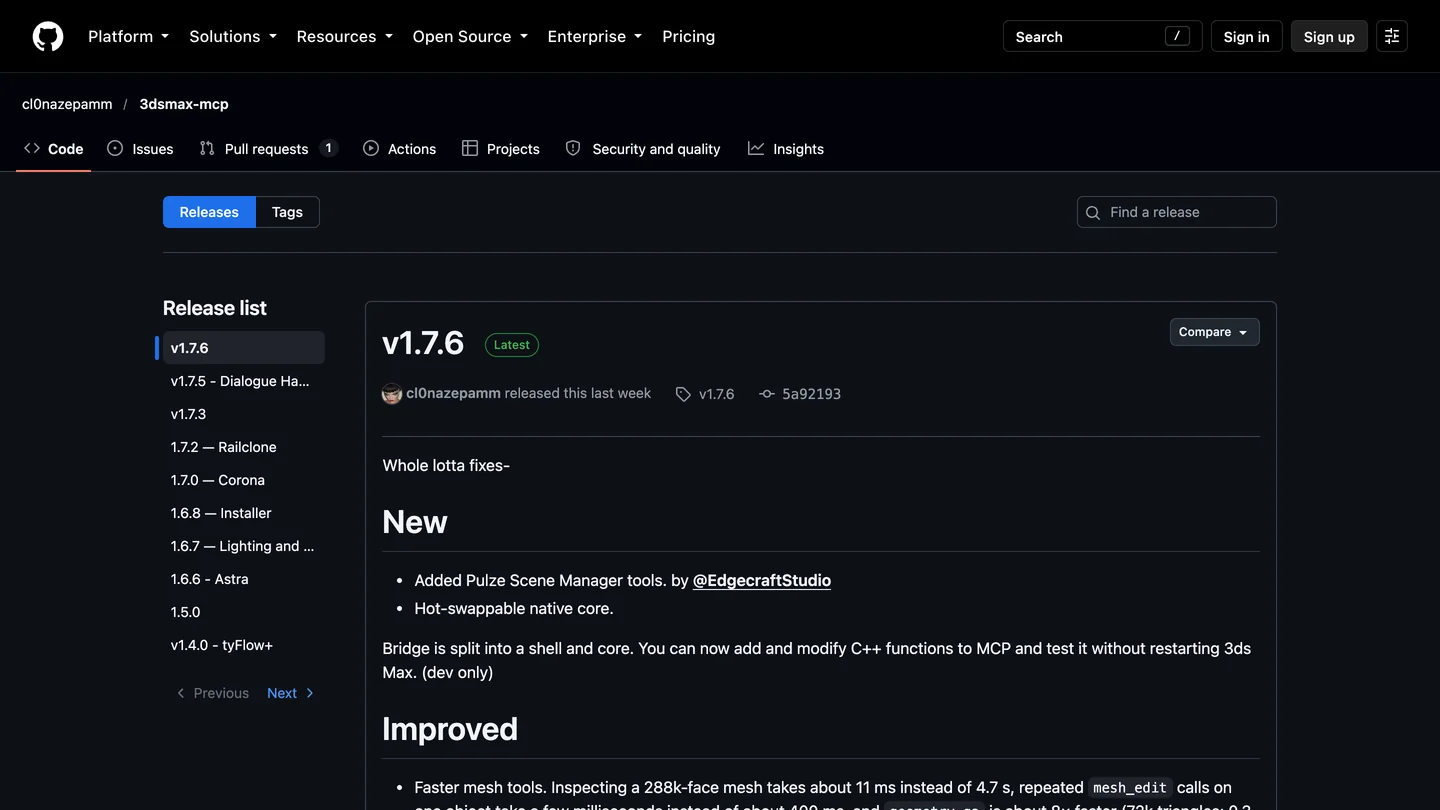
Task: Open the 3dsmax-mcp repository link
Action: (184, 104)
